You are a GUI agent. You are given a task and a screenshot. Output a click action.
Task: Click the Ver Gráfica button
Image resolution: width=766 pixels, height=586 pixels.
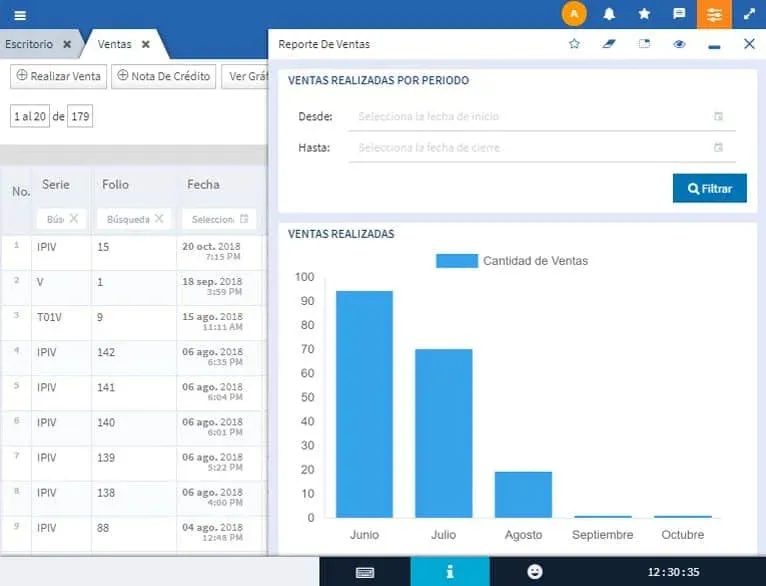click(245, 76)
